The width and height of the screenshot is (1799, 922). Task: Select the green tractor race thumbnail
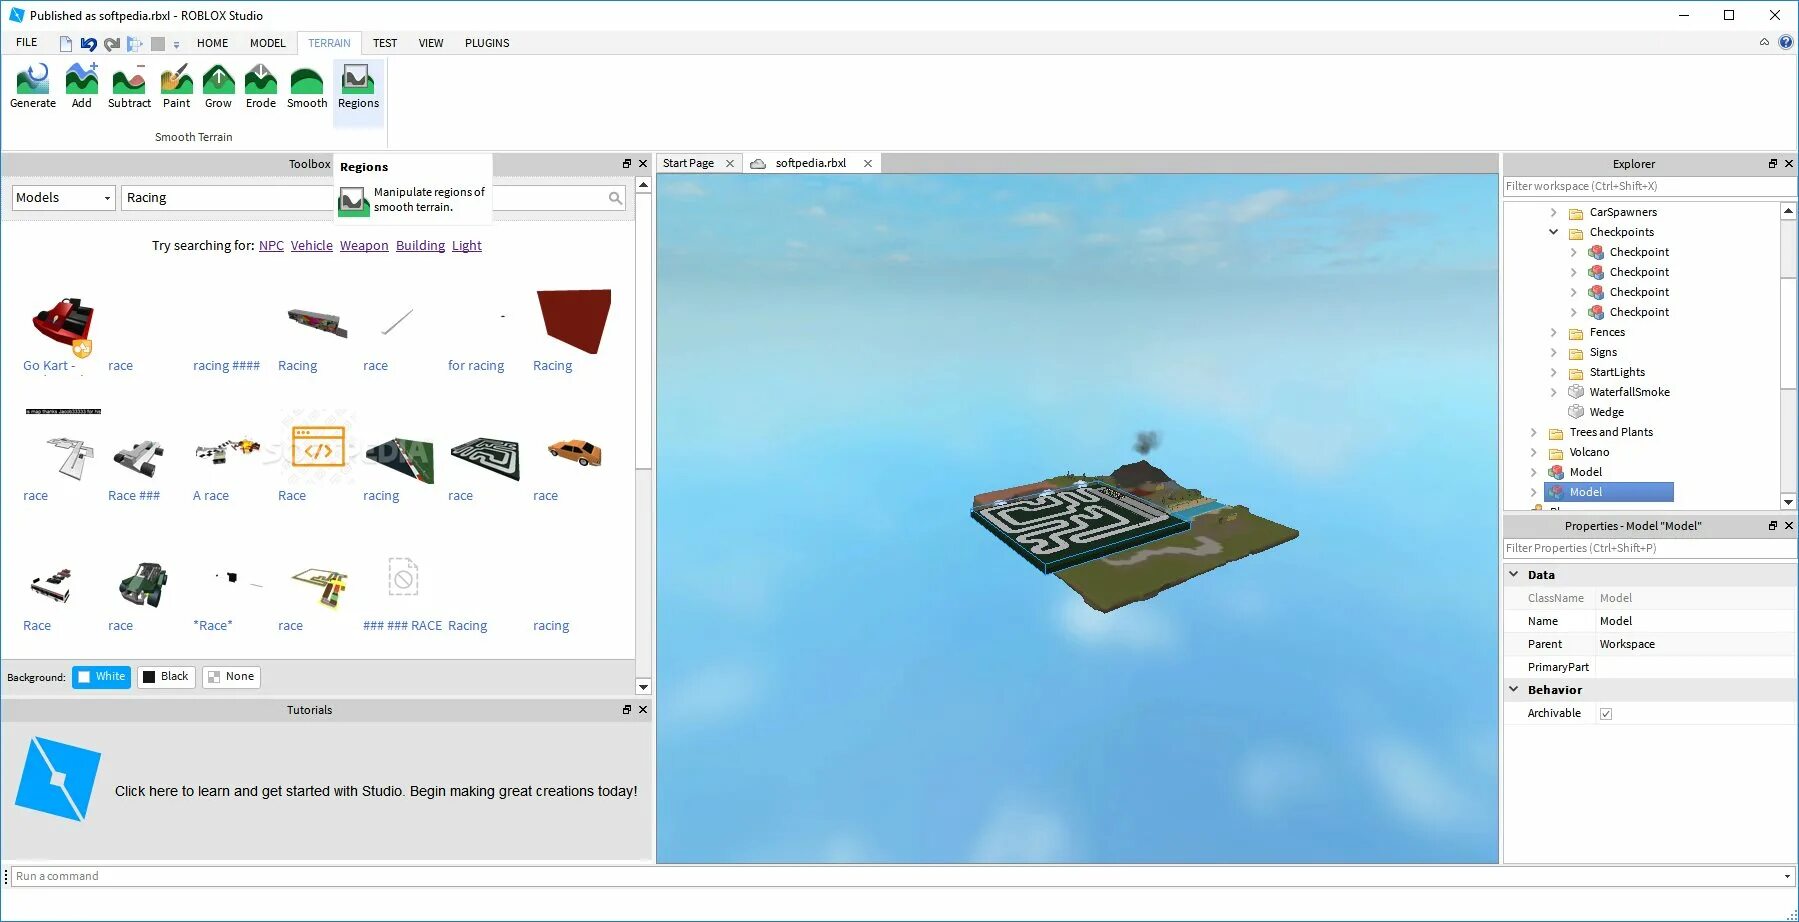click(143, 584)
